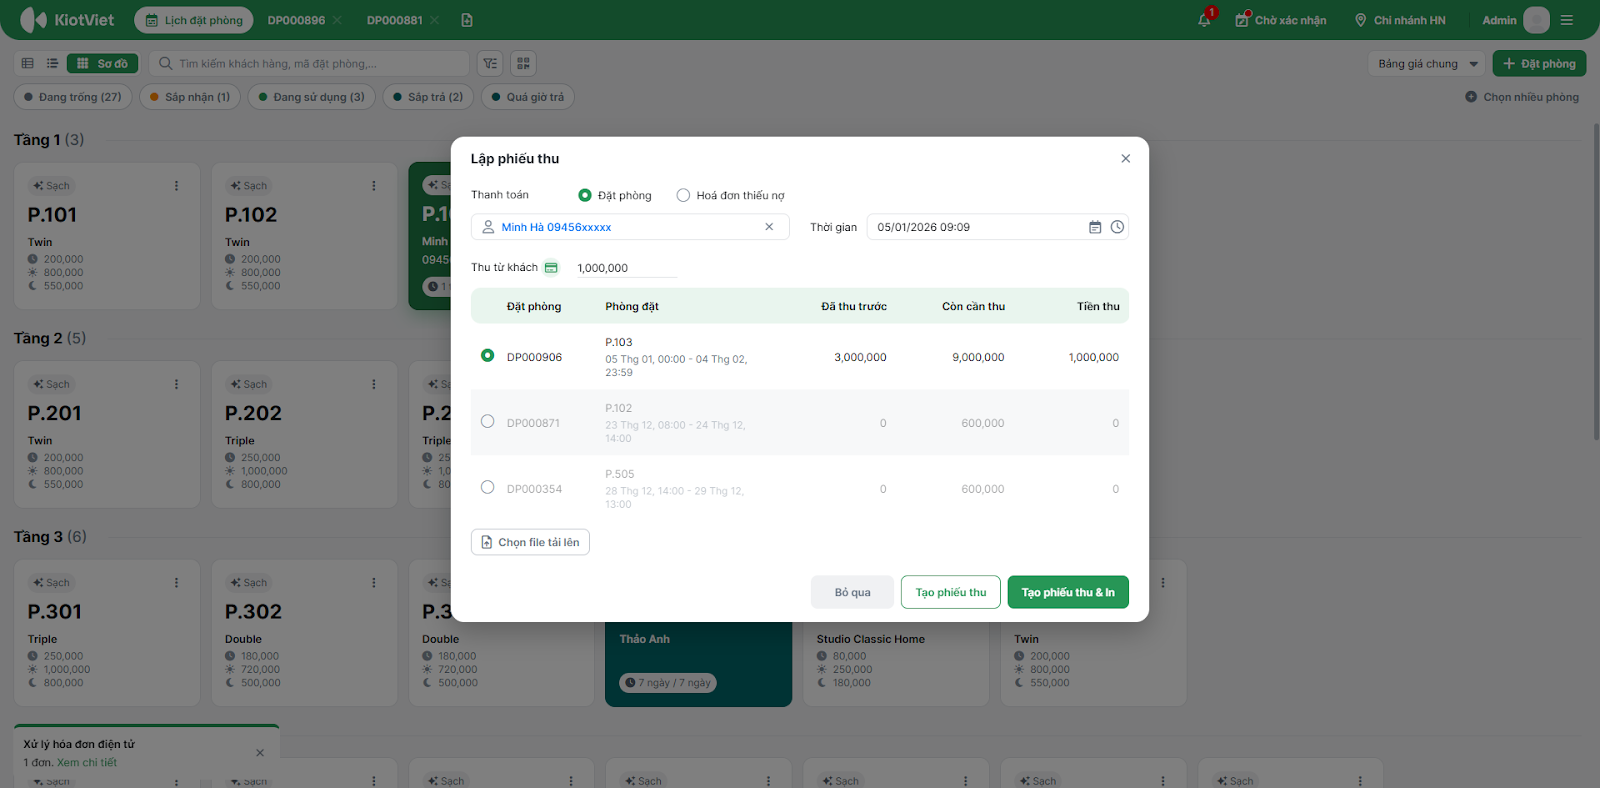Click Tạo phiếu thu & In button
1600x788 pixels.
[1068, 592]
